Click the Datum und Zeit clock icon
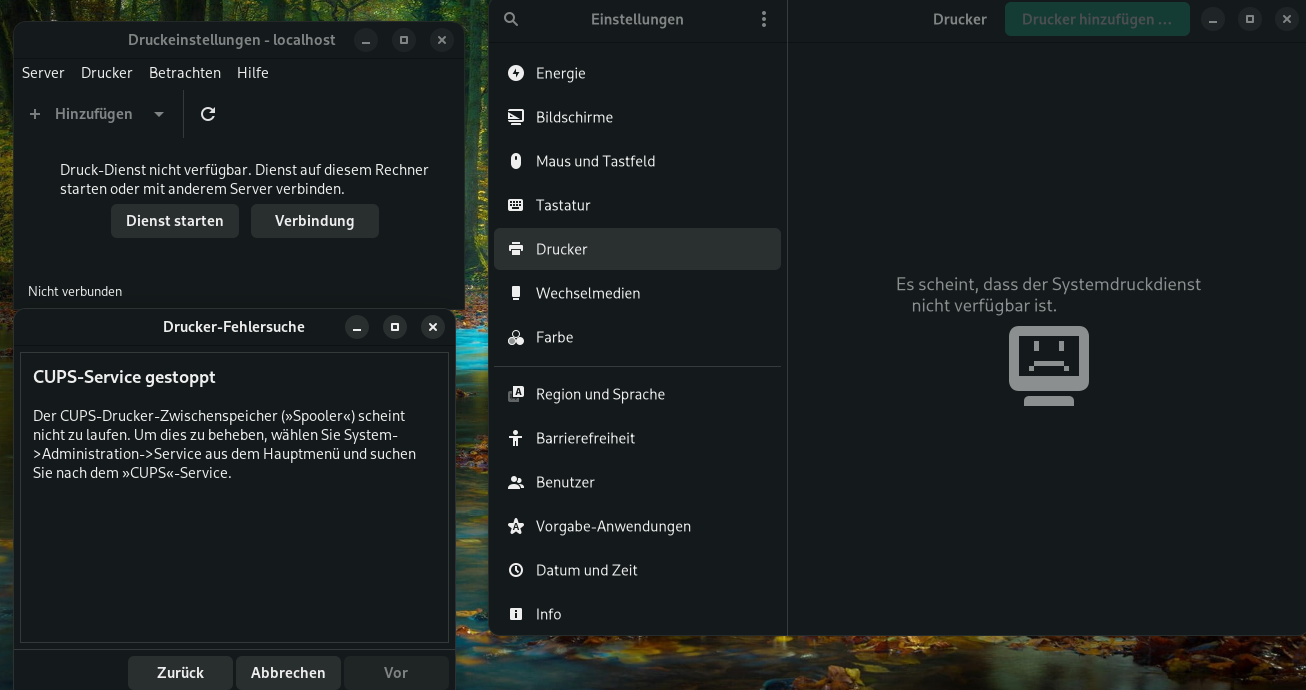 pyautogui.click(x=516, y=570)
